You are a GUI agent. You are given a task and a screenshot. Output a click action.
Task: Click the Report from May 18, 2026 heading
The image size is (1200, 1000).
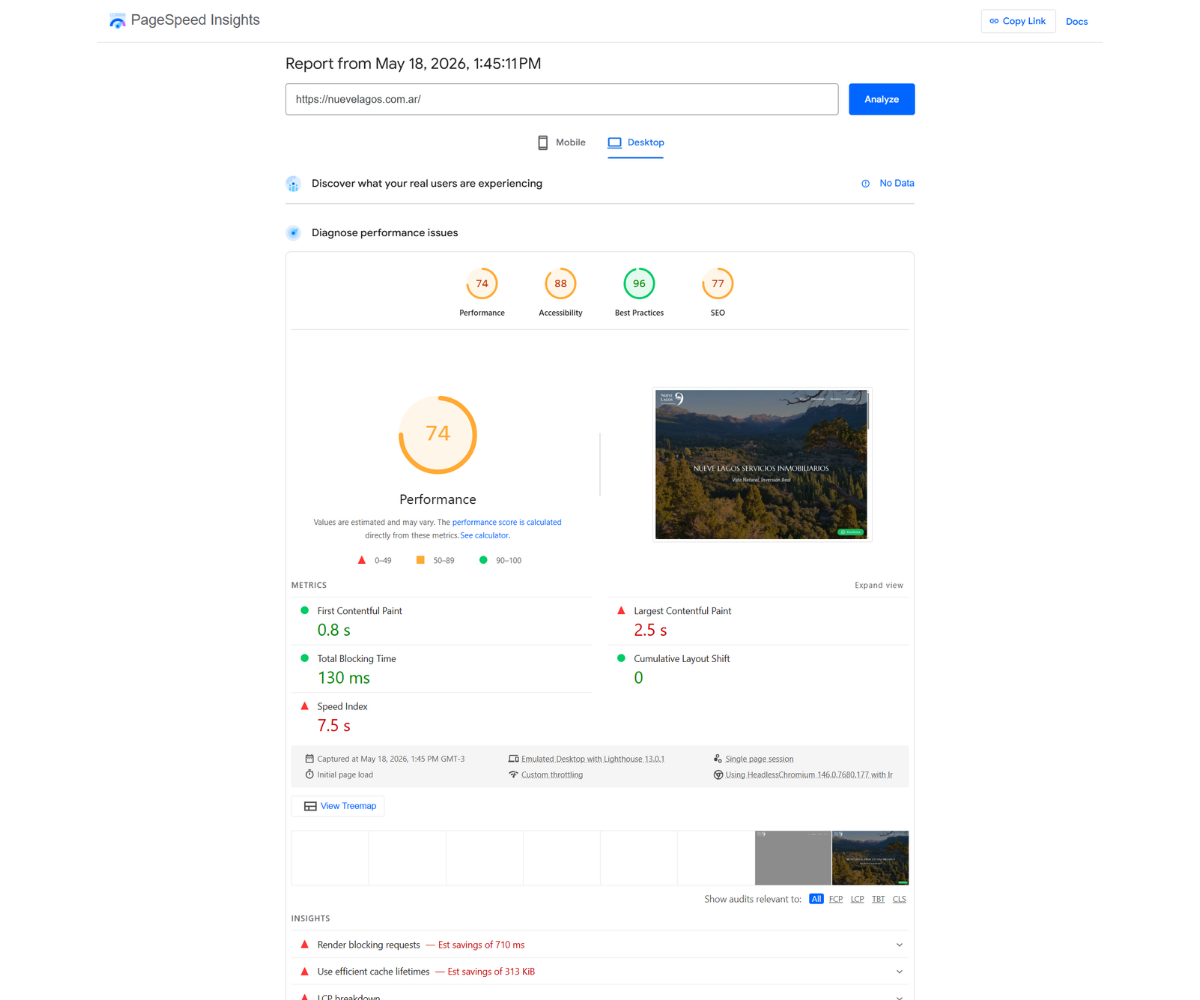click(x=413, y=64)
